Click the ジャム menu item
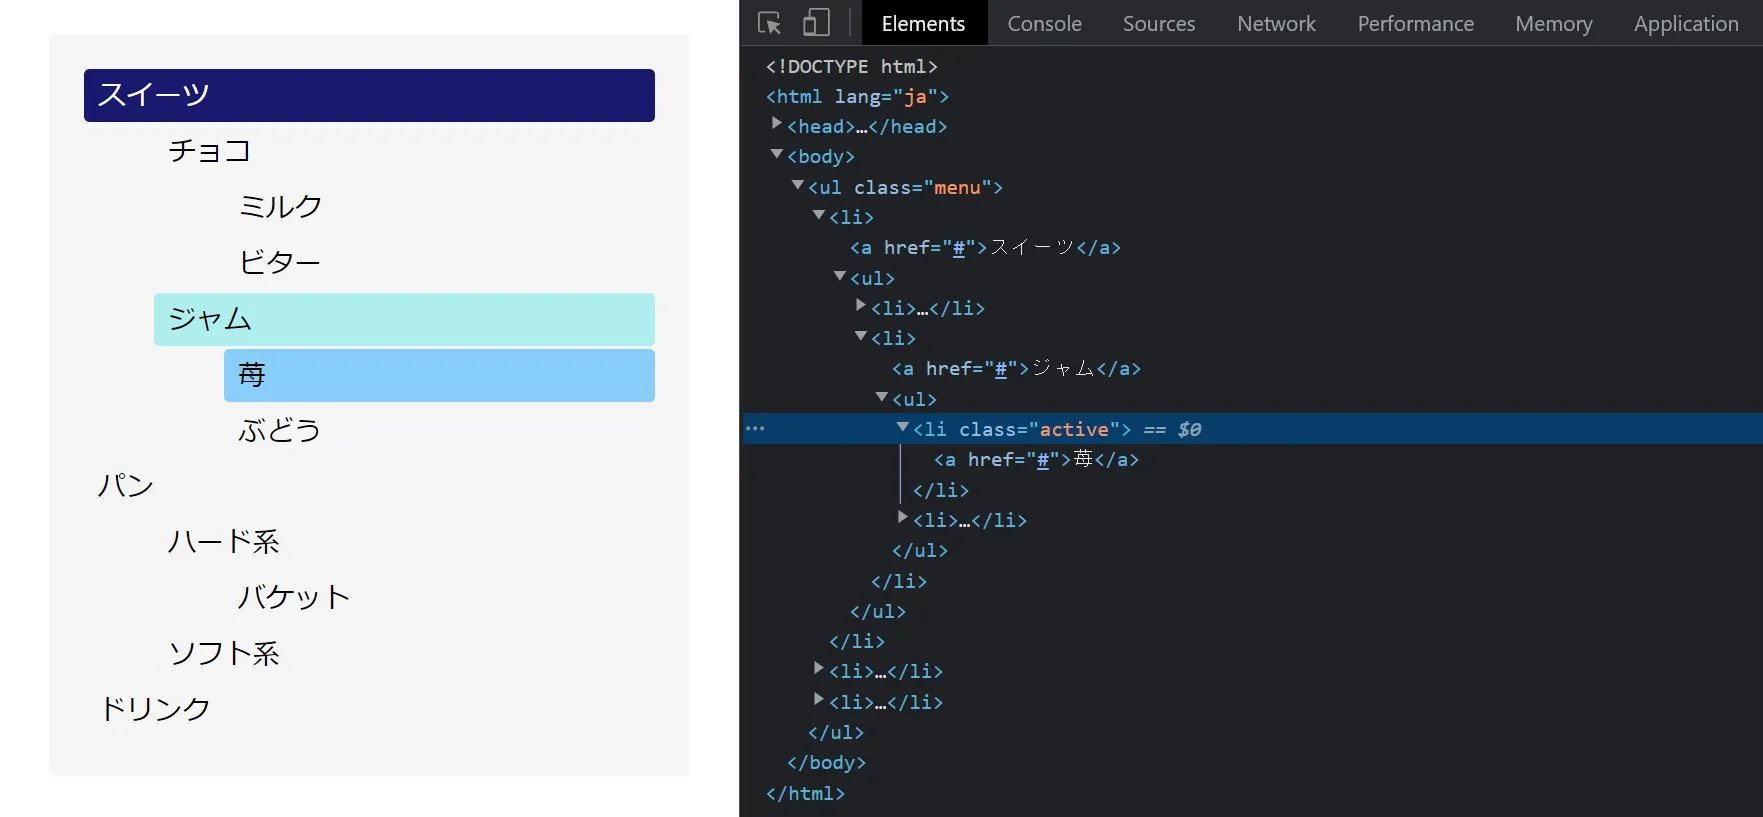This screenshot has width=1763, height=817. click(404, 319)
